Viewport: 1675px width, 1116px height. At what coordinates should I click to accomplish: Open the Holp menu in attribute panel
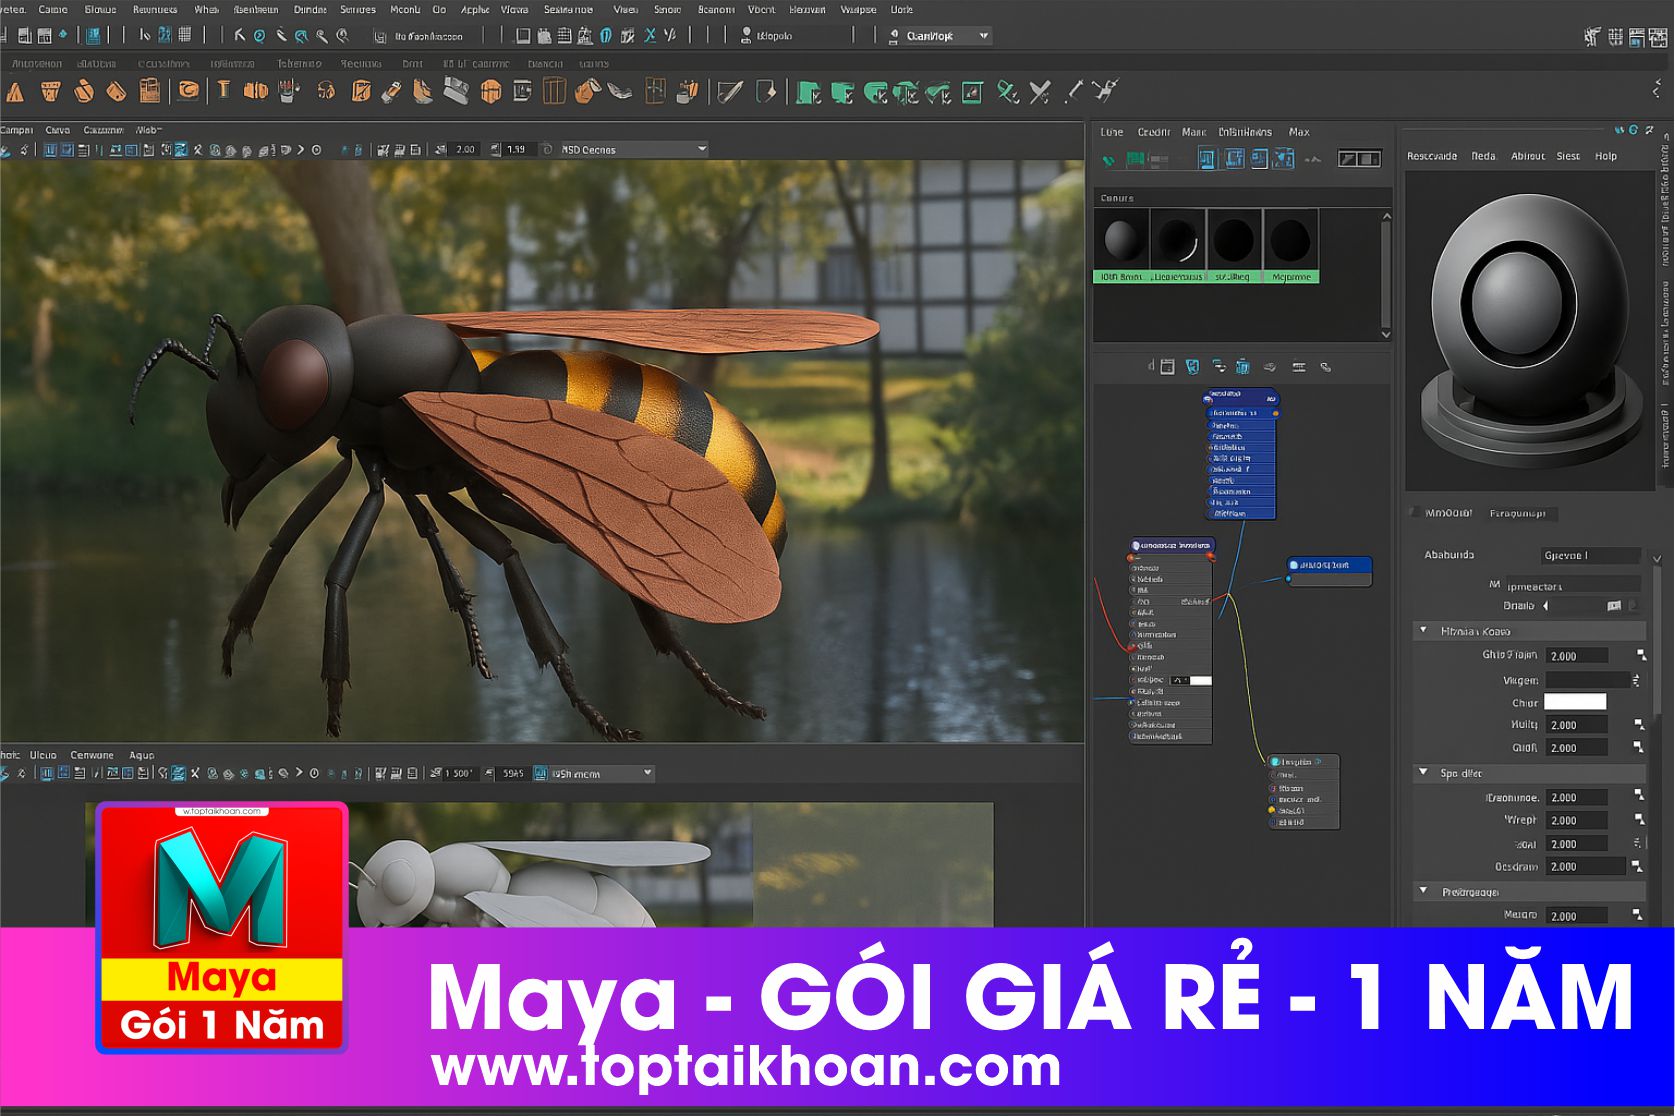(x=1606, y=156)
